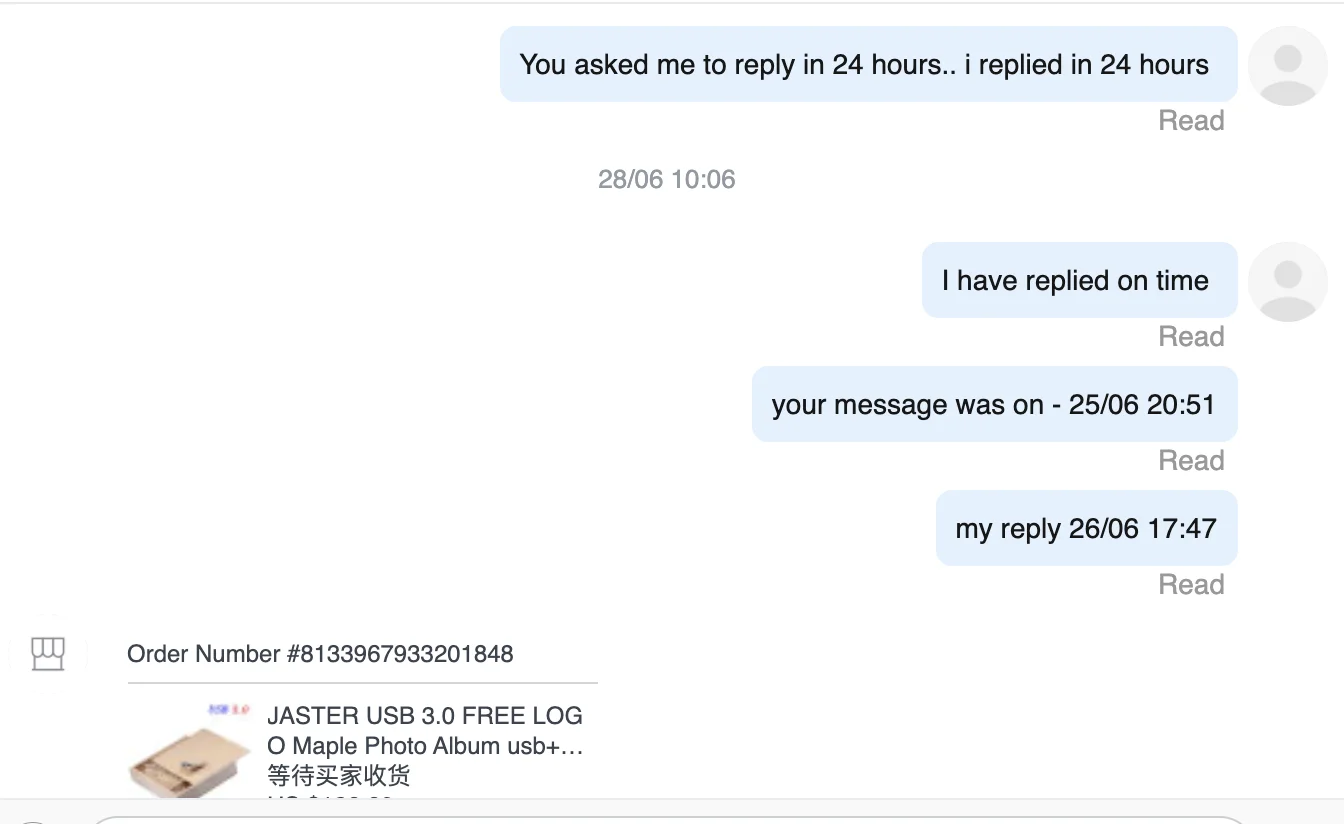Screen dimensions: 1344x824
Task: Open the JASTER USB 3.0 product title
Action: pyautogui.click(x=425, y=730)
